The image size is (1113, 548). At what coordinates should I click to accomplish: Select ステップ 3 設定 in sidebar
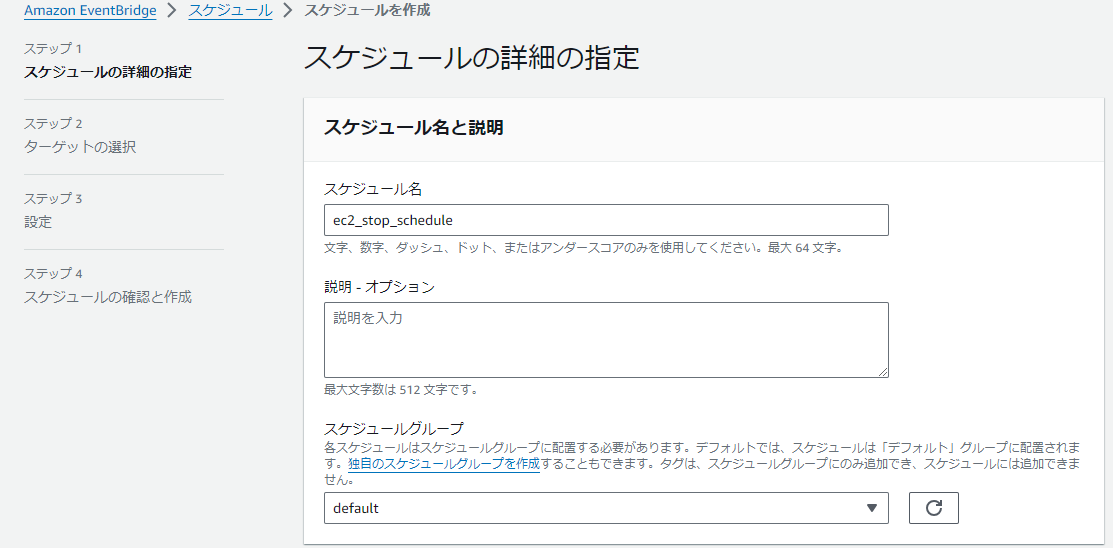pyautogui.click(x=53, y=211)
